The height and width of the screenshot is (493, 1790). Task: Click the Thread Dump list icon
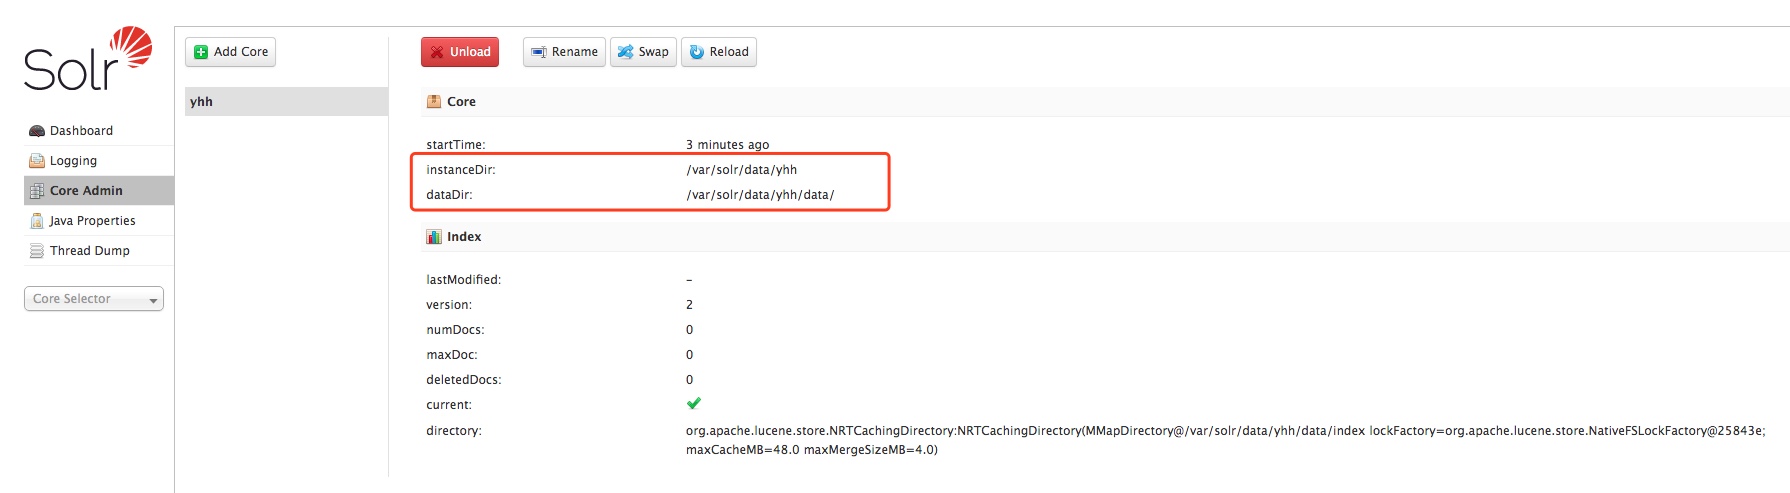(37, 251)
